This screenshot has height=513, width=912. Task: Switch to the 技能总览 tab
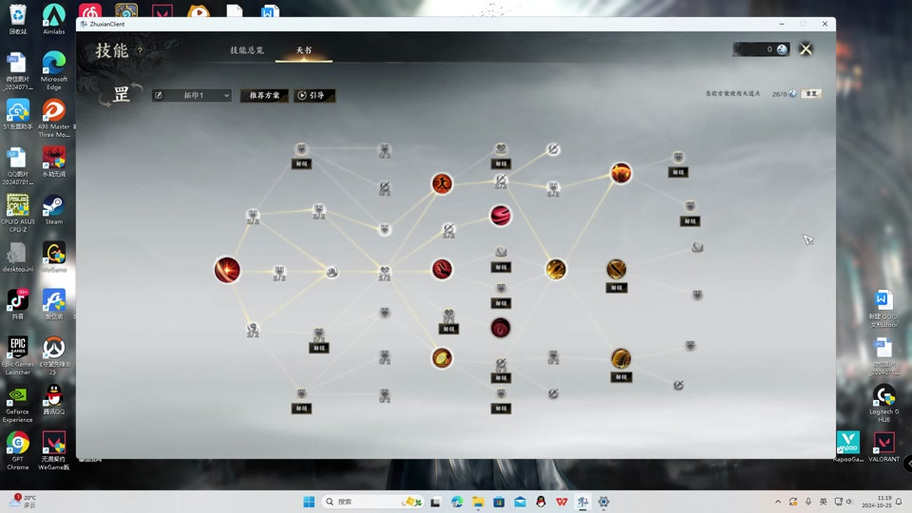tap(247, 50)
